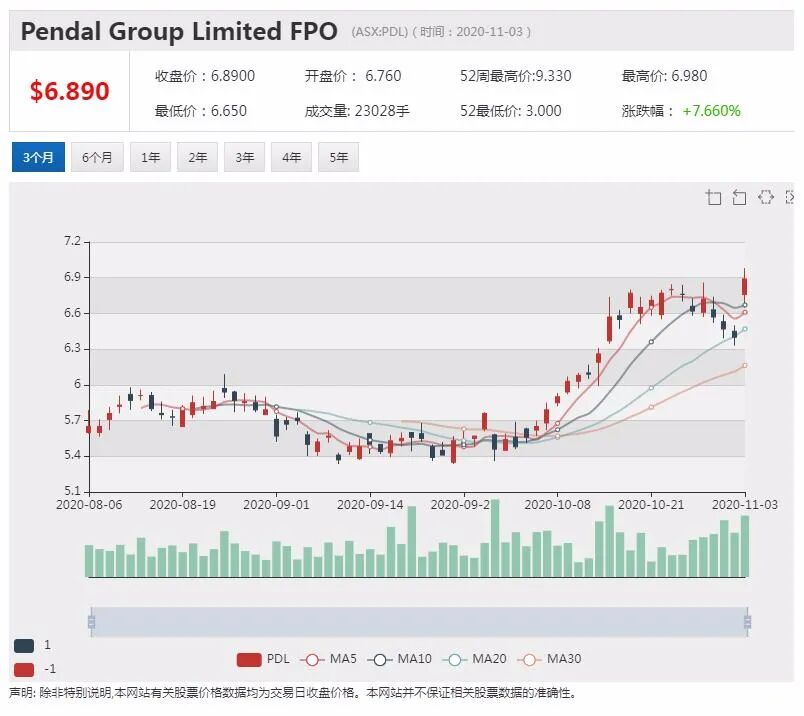Select the 3个月 time range tab
Image resolution: width=804 pixels, height=716 pixels.
(38, 157)
